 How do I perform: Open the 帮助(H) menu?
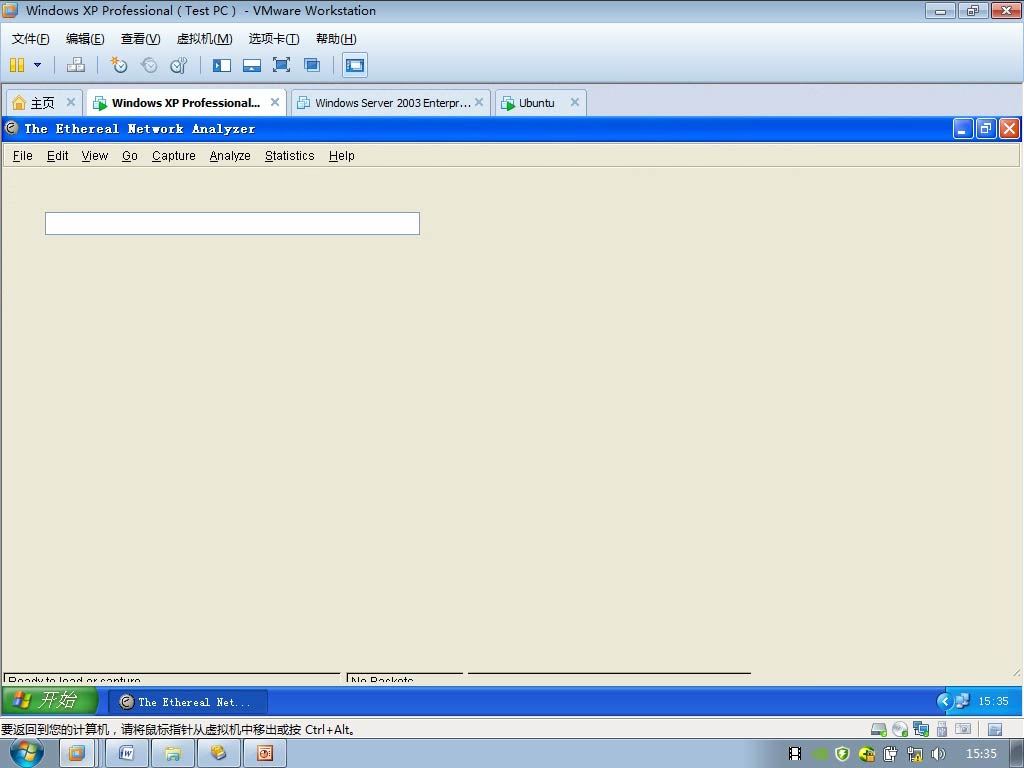tap(336, 39)
